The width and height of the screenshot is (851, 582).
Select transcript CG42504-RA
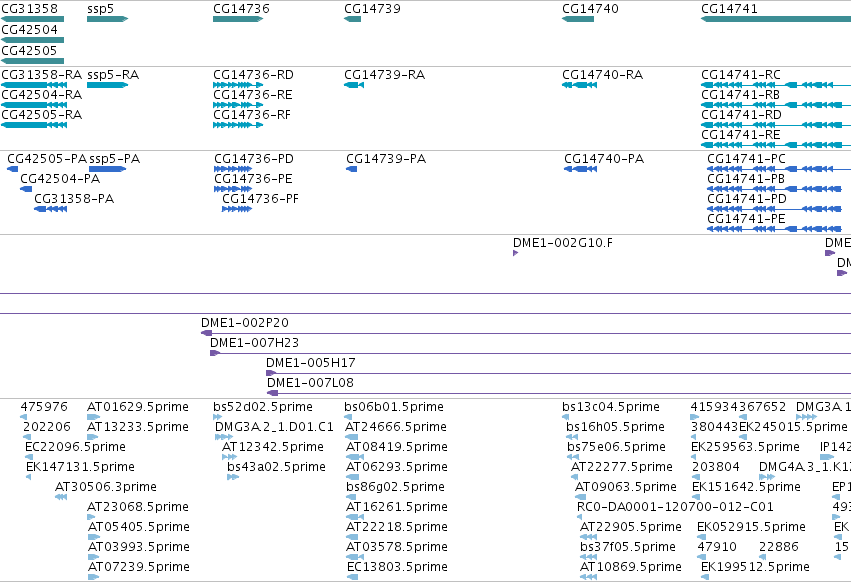coord(34,105)
